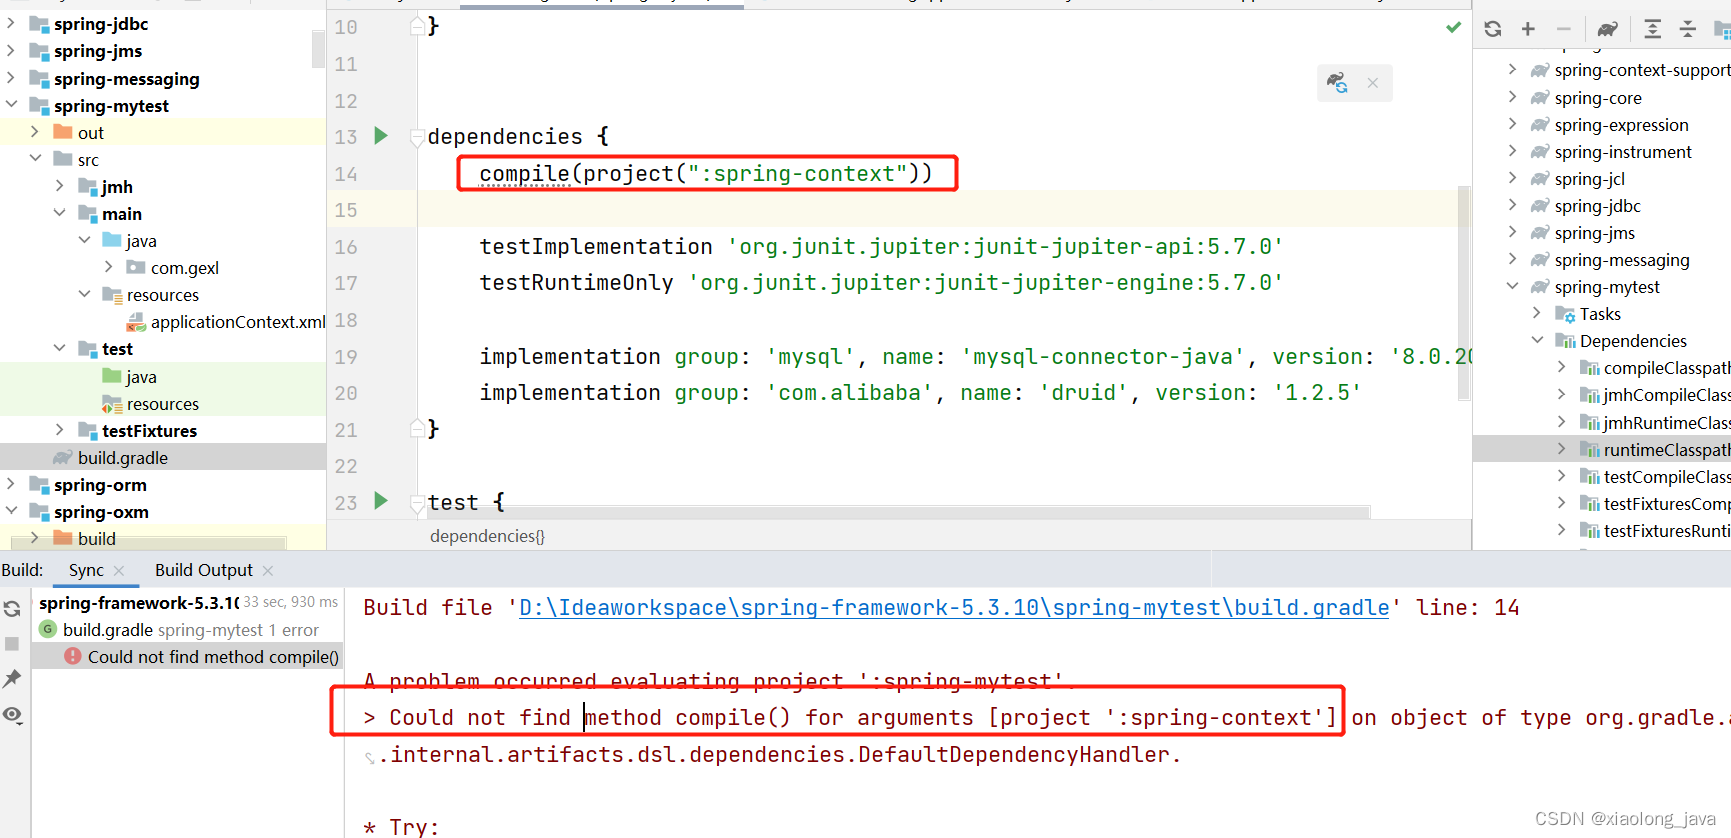
Task: Collapse the main folder
Action: click(x=60, y=212)
